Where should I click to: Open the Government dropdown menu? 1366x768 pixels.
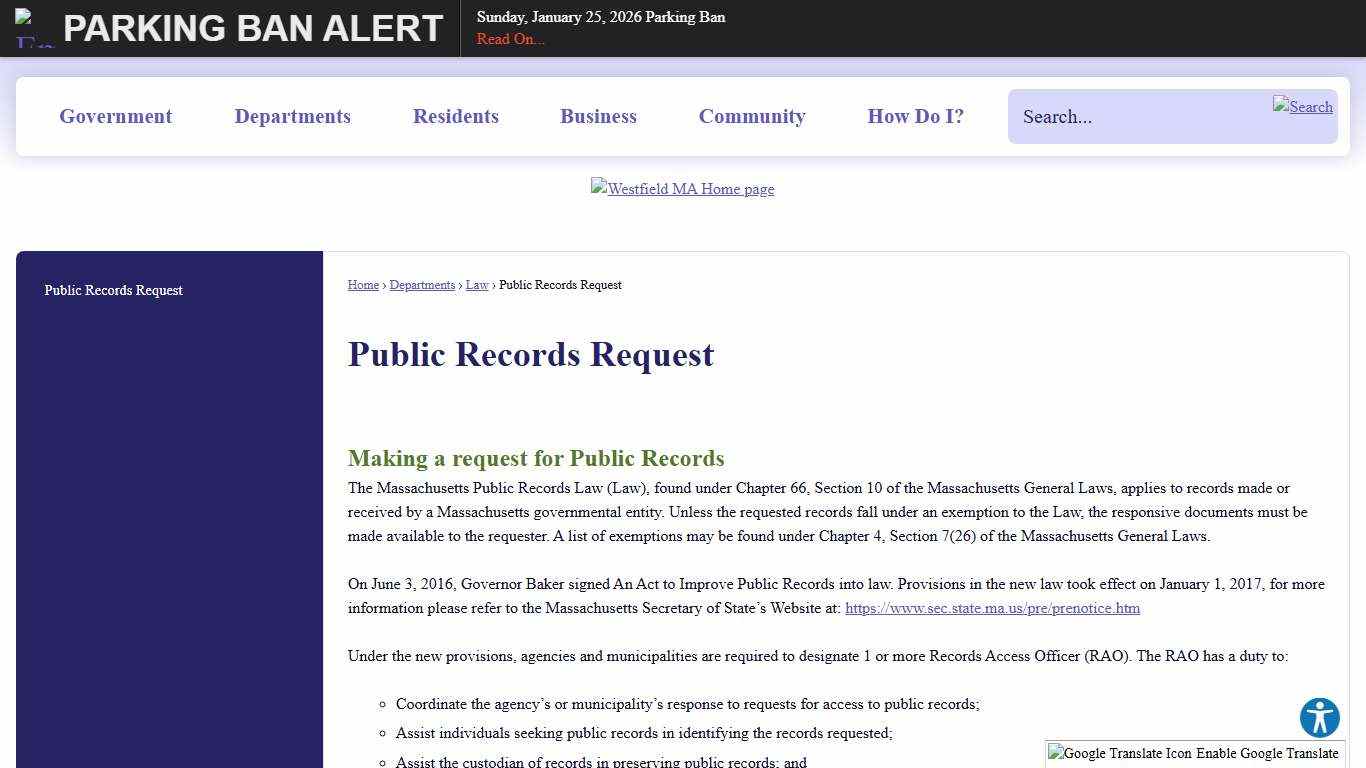tap(115, 116)
